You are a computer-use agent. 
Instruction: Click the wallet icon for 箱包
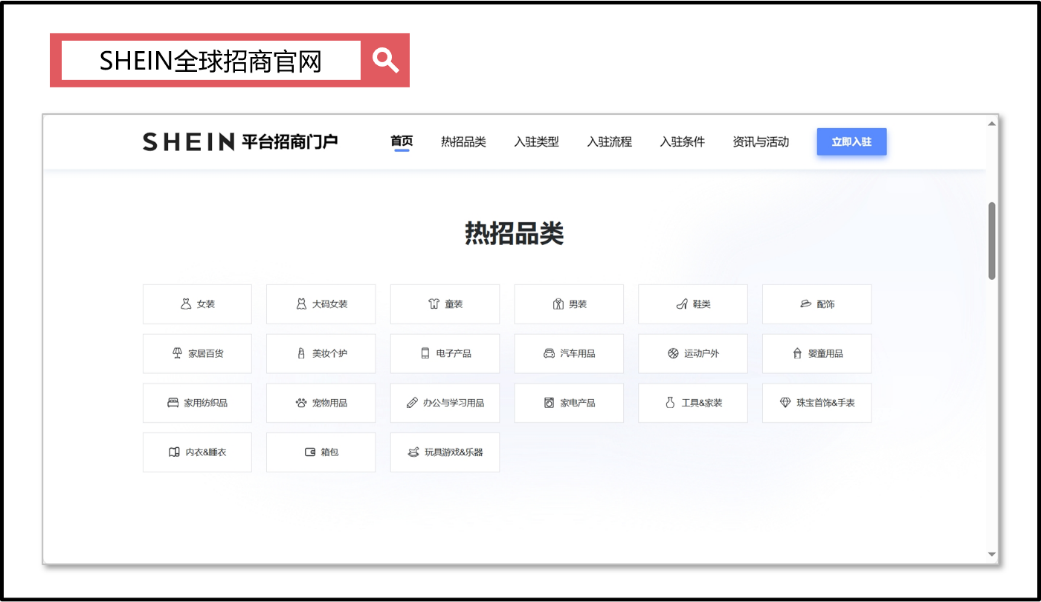310,452
